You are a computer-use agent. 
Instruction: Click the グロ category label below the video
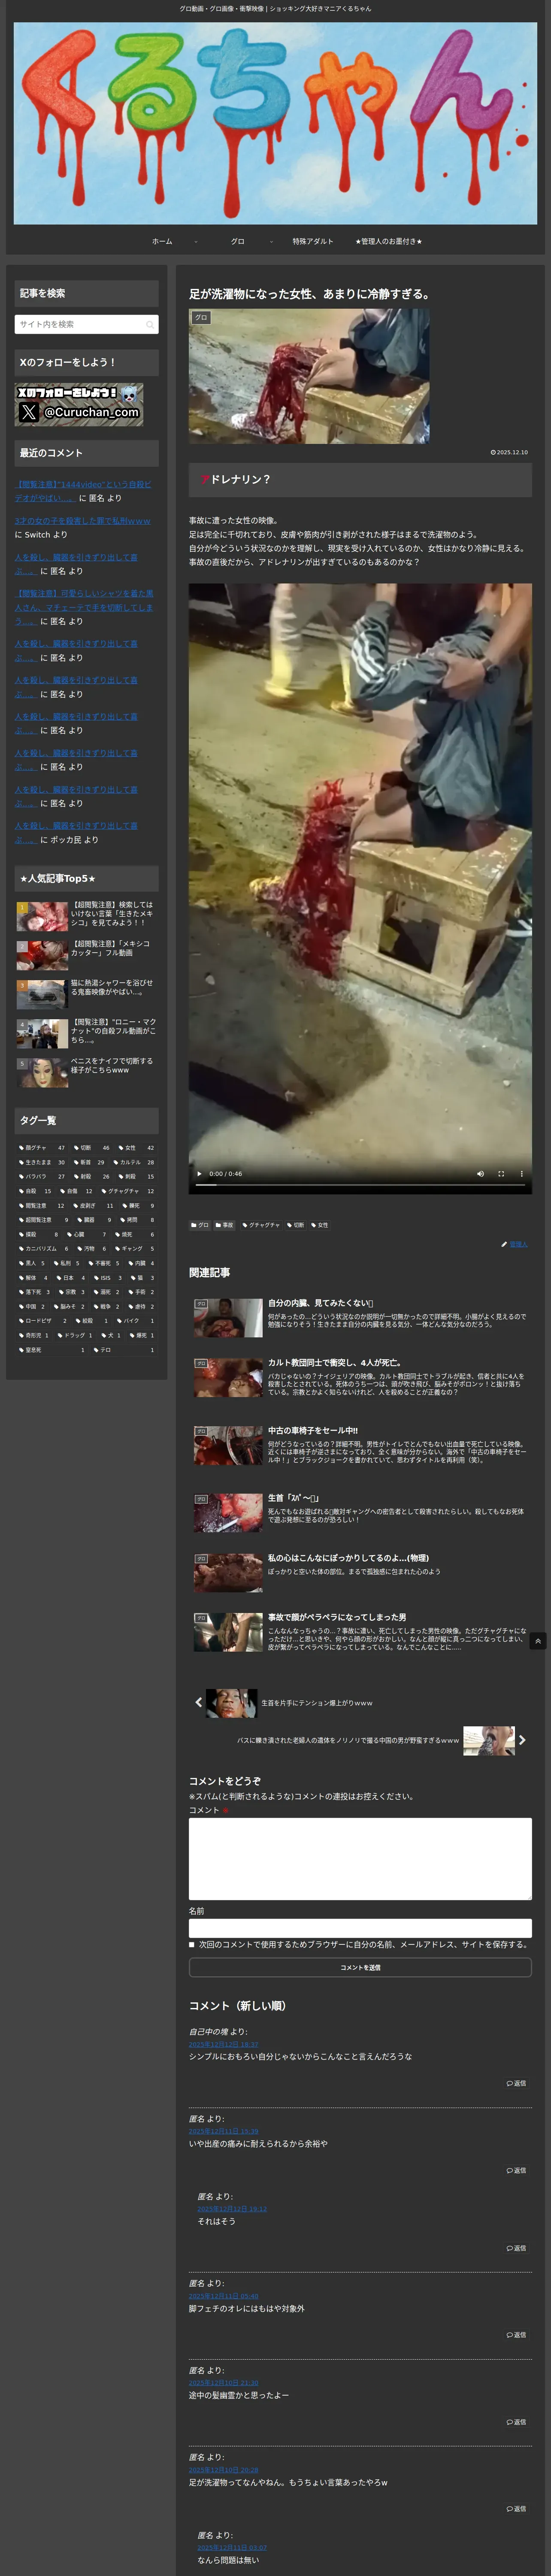pyautogui.click(x=200, y=1225)
